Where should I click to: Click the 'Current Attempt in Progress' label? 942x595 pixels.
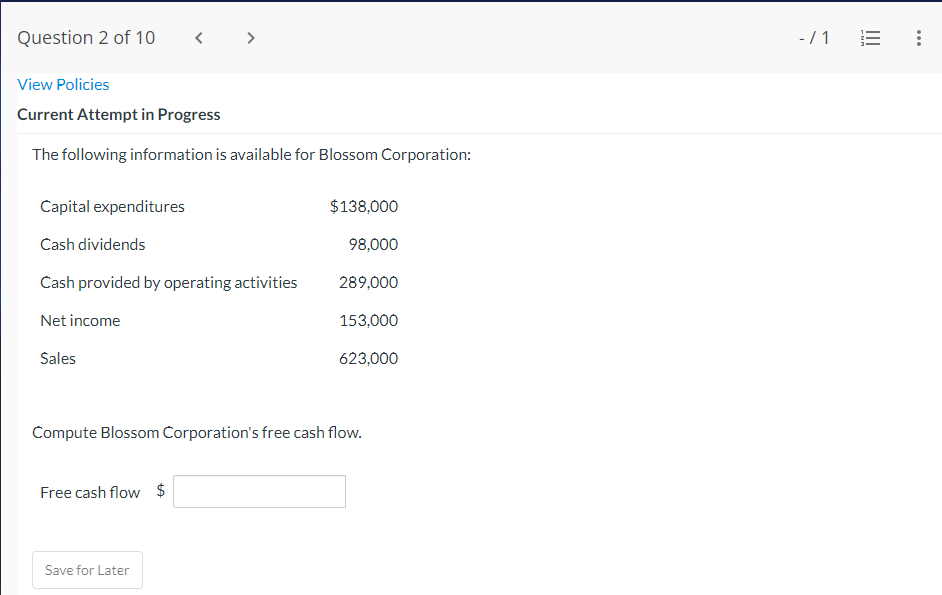[x=118, y=114]
